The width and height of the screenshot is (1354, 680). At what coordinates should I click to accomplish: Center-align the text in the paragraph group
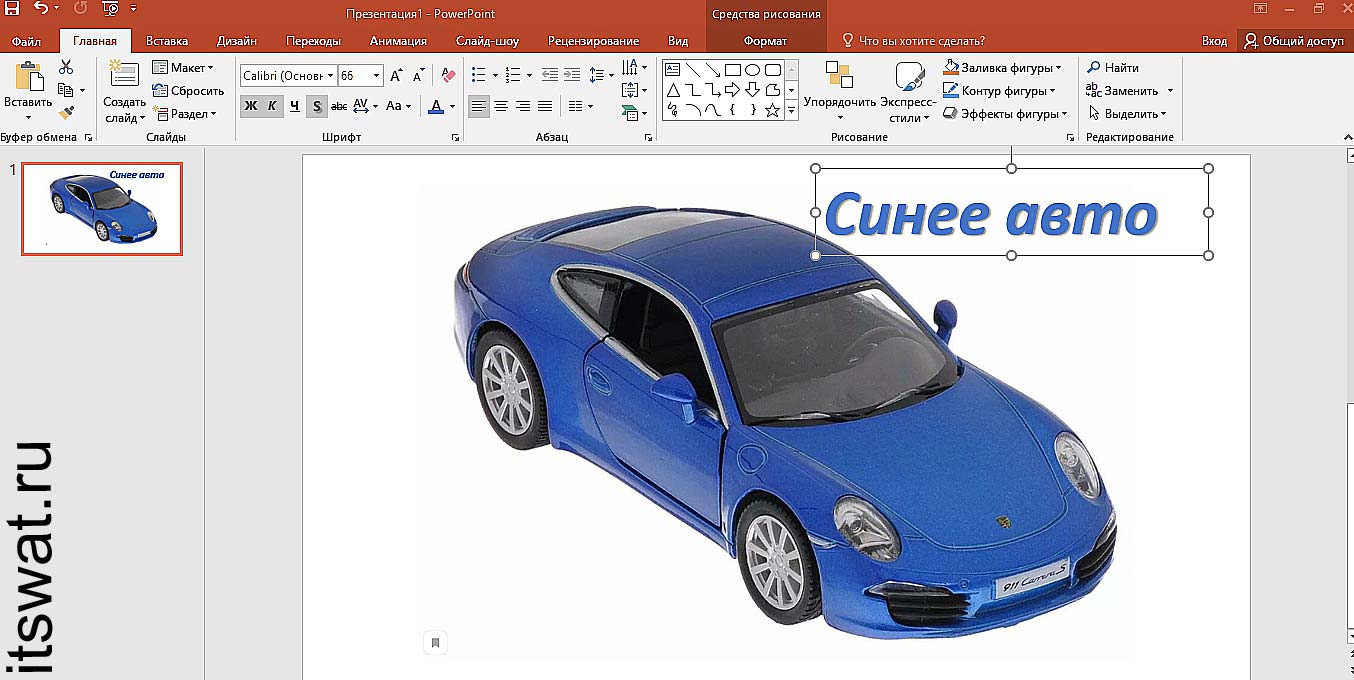pyautogui.click(x=501, y=106)
